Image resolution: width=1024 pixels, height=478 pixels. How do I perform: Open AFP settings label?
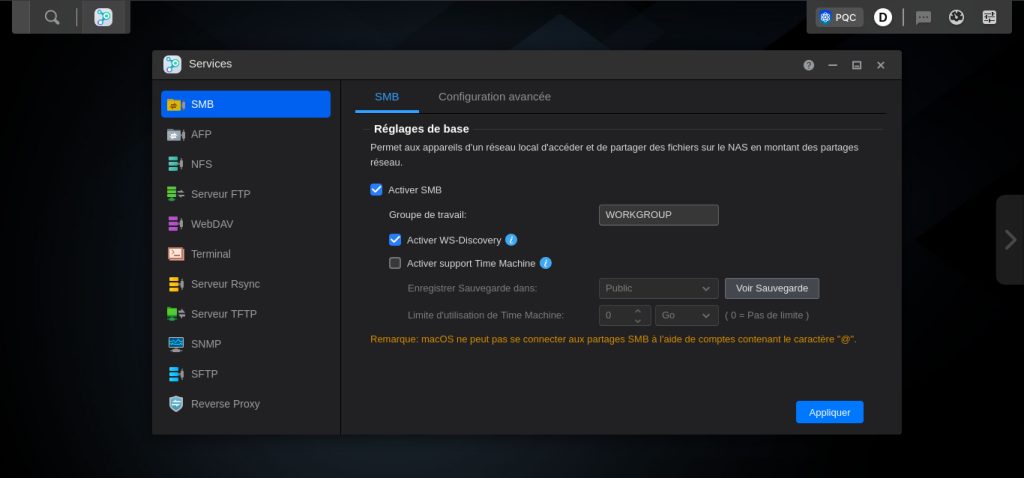[x=201, y=135]
